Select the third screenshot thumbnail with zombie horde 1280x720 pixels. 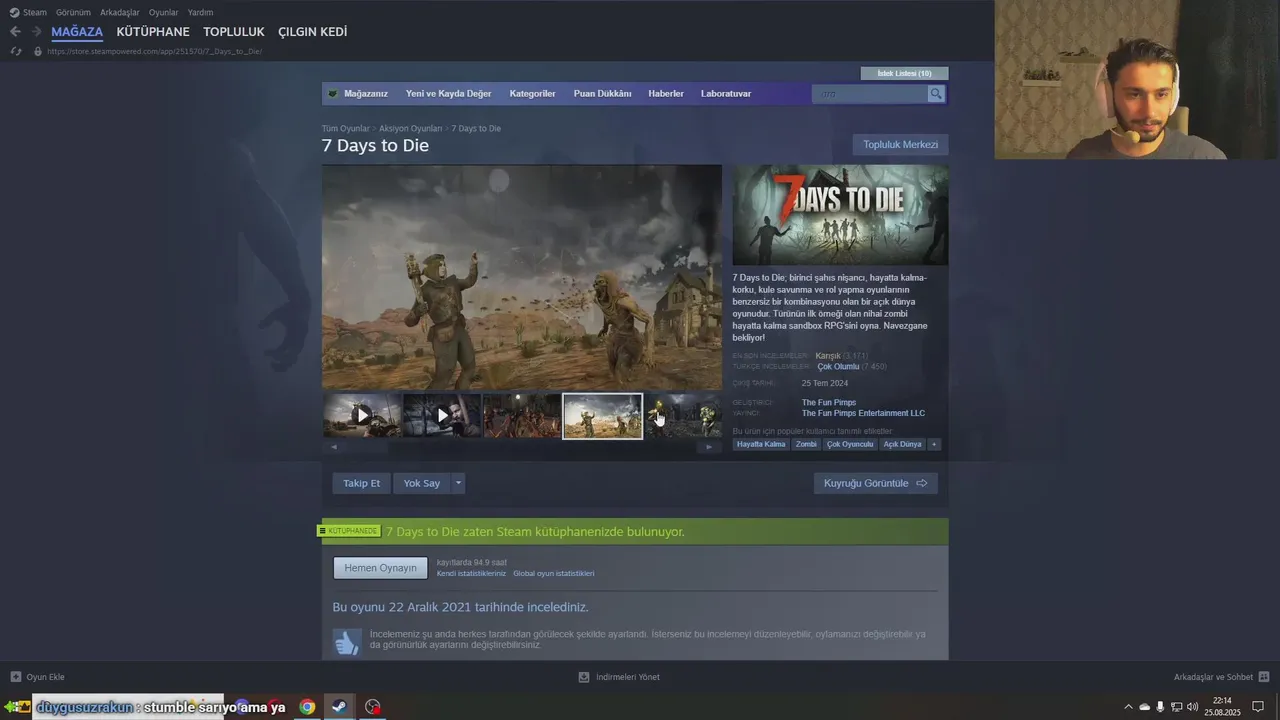point(522,415)
